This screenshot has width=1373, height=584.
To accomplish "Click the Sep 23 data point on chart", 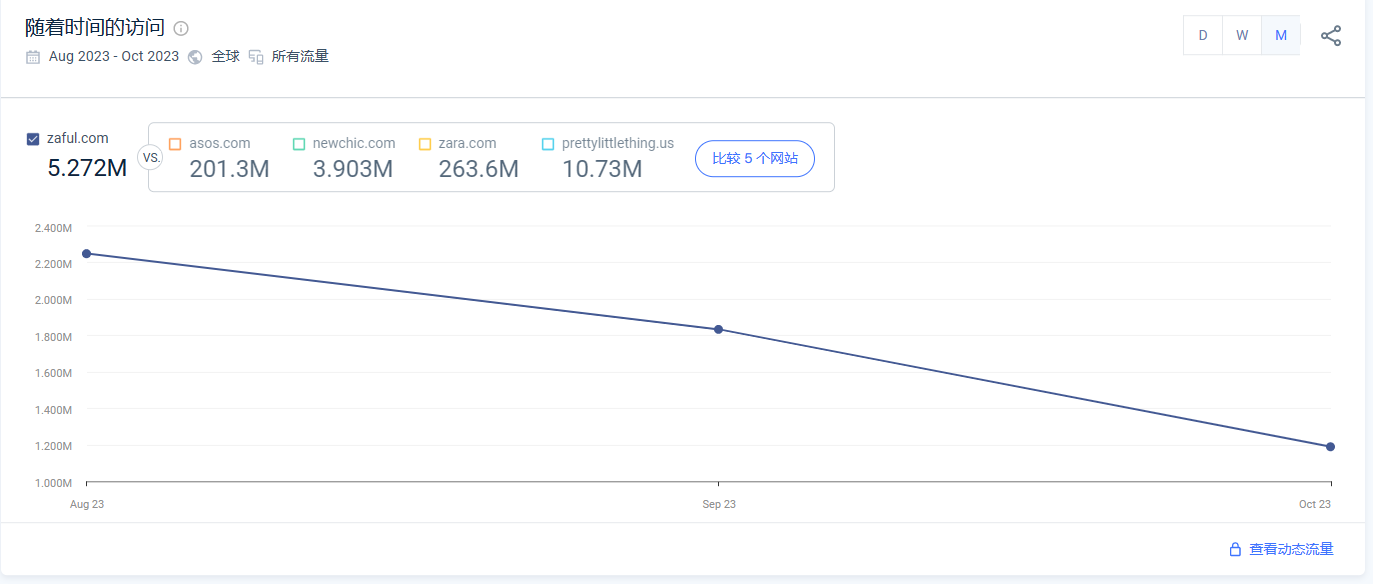I will tap(718, 329).
